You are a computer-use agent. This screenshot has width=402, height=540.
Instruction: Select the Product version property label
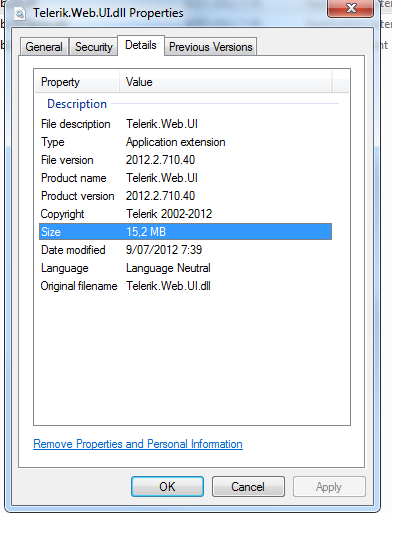(78, 196)
